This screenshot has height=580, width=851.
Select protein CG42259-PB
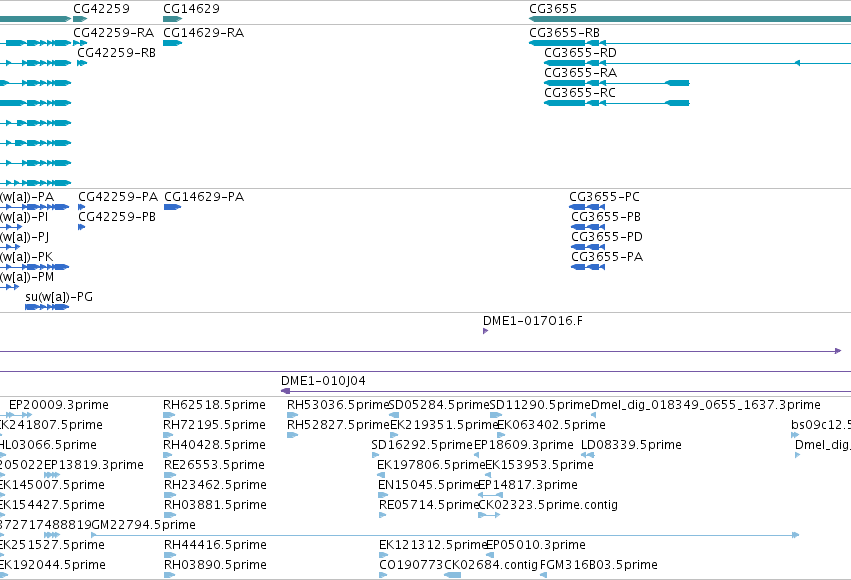click(117, 216)
